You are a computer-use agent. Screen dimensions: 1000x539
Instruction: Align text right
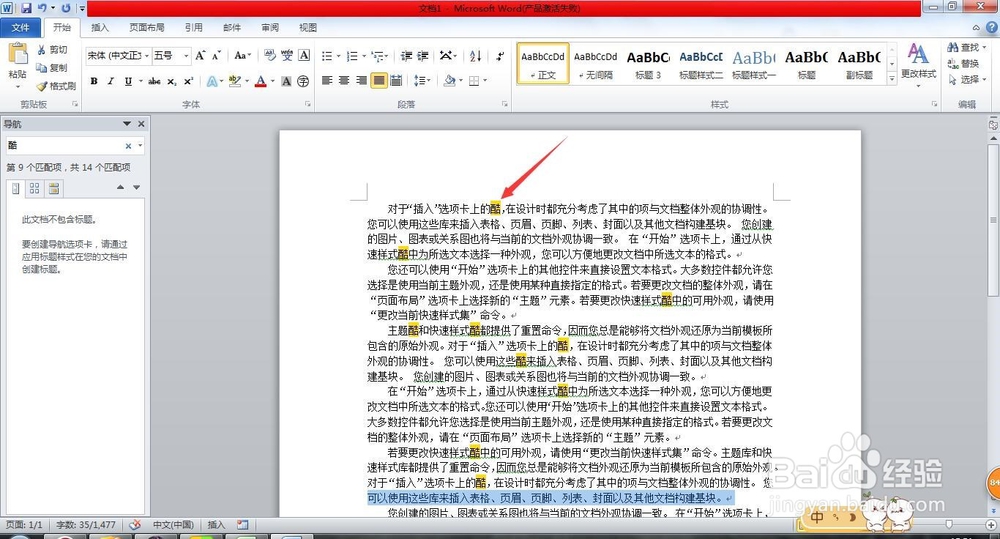(361, 80)
